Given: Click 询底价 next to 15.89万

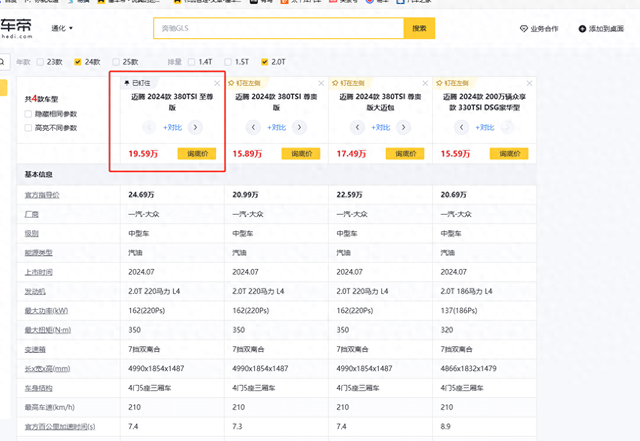Looking at the screenshot, I should pos(301,154).
